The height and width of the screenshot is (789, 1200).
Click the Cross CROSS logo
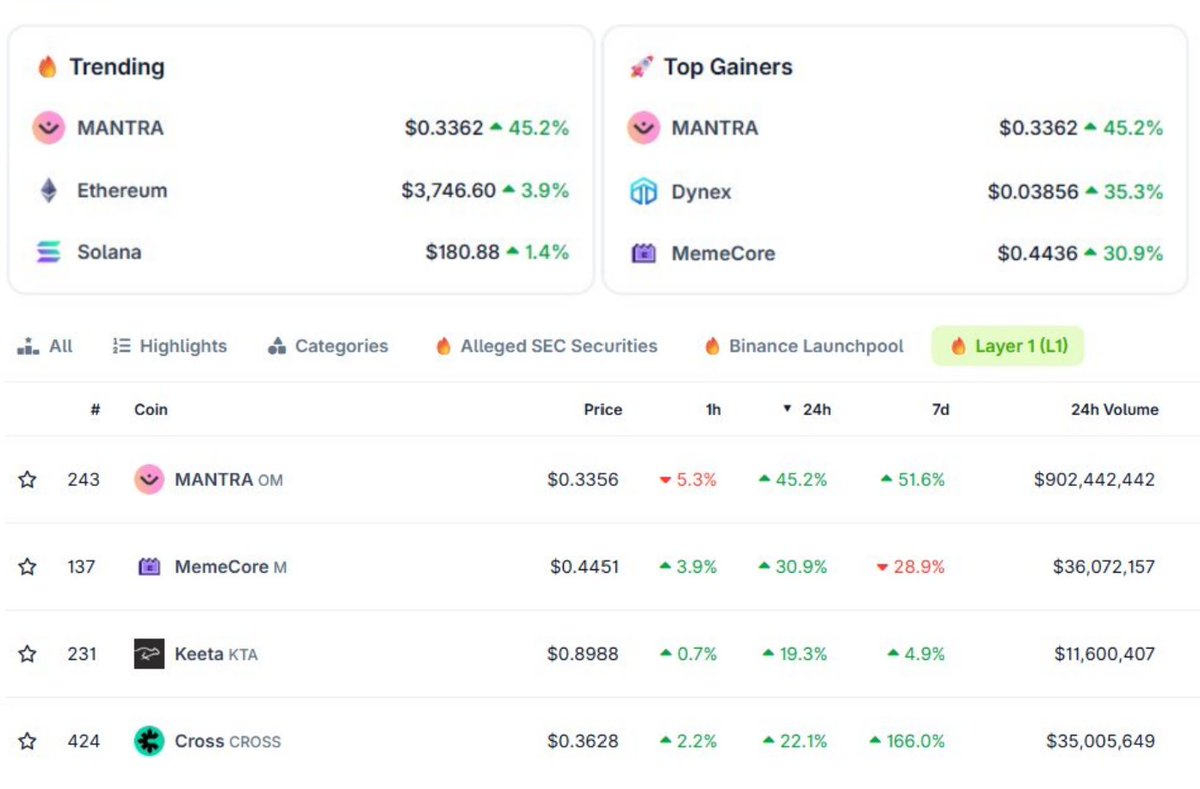(x=149, y=741)
